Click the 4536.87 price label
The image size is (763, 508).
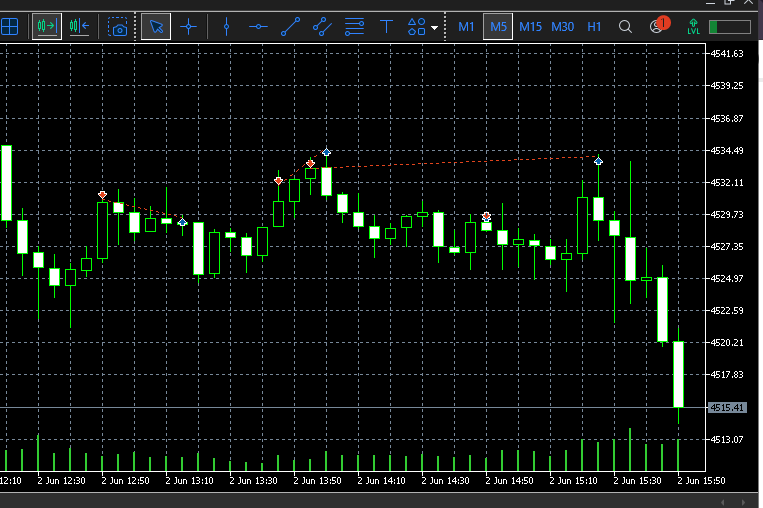(x=727, y=118)
